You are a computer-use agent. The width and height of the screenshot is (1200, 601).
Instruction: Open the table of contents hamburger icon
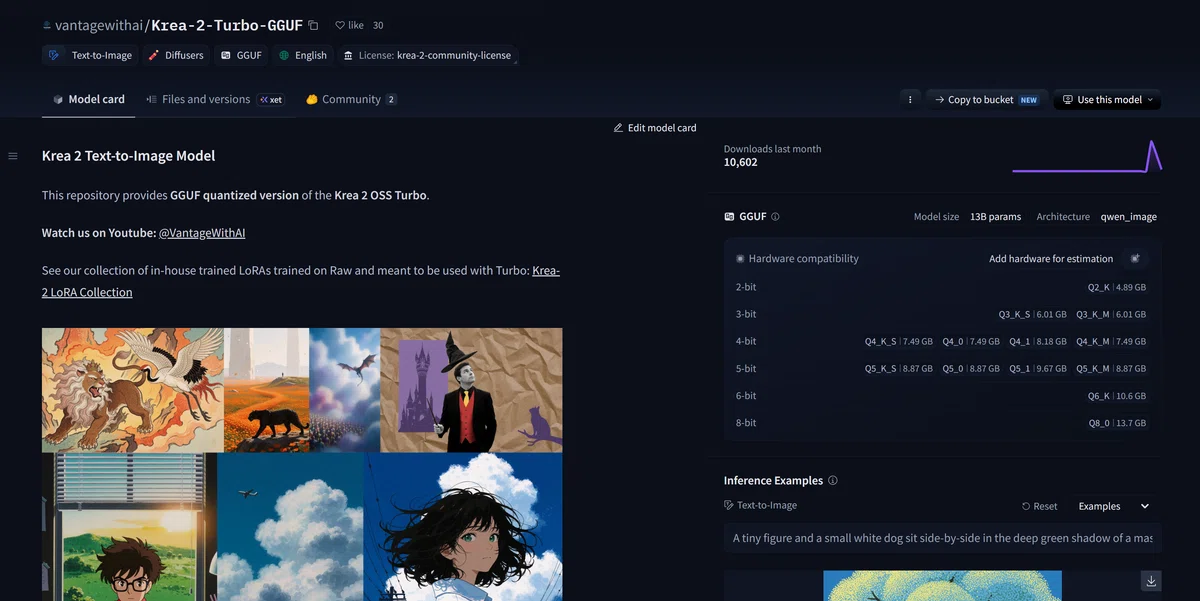(x=13, y=156)
